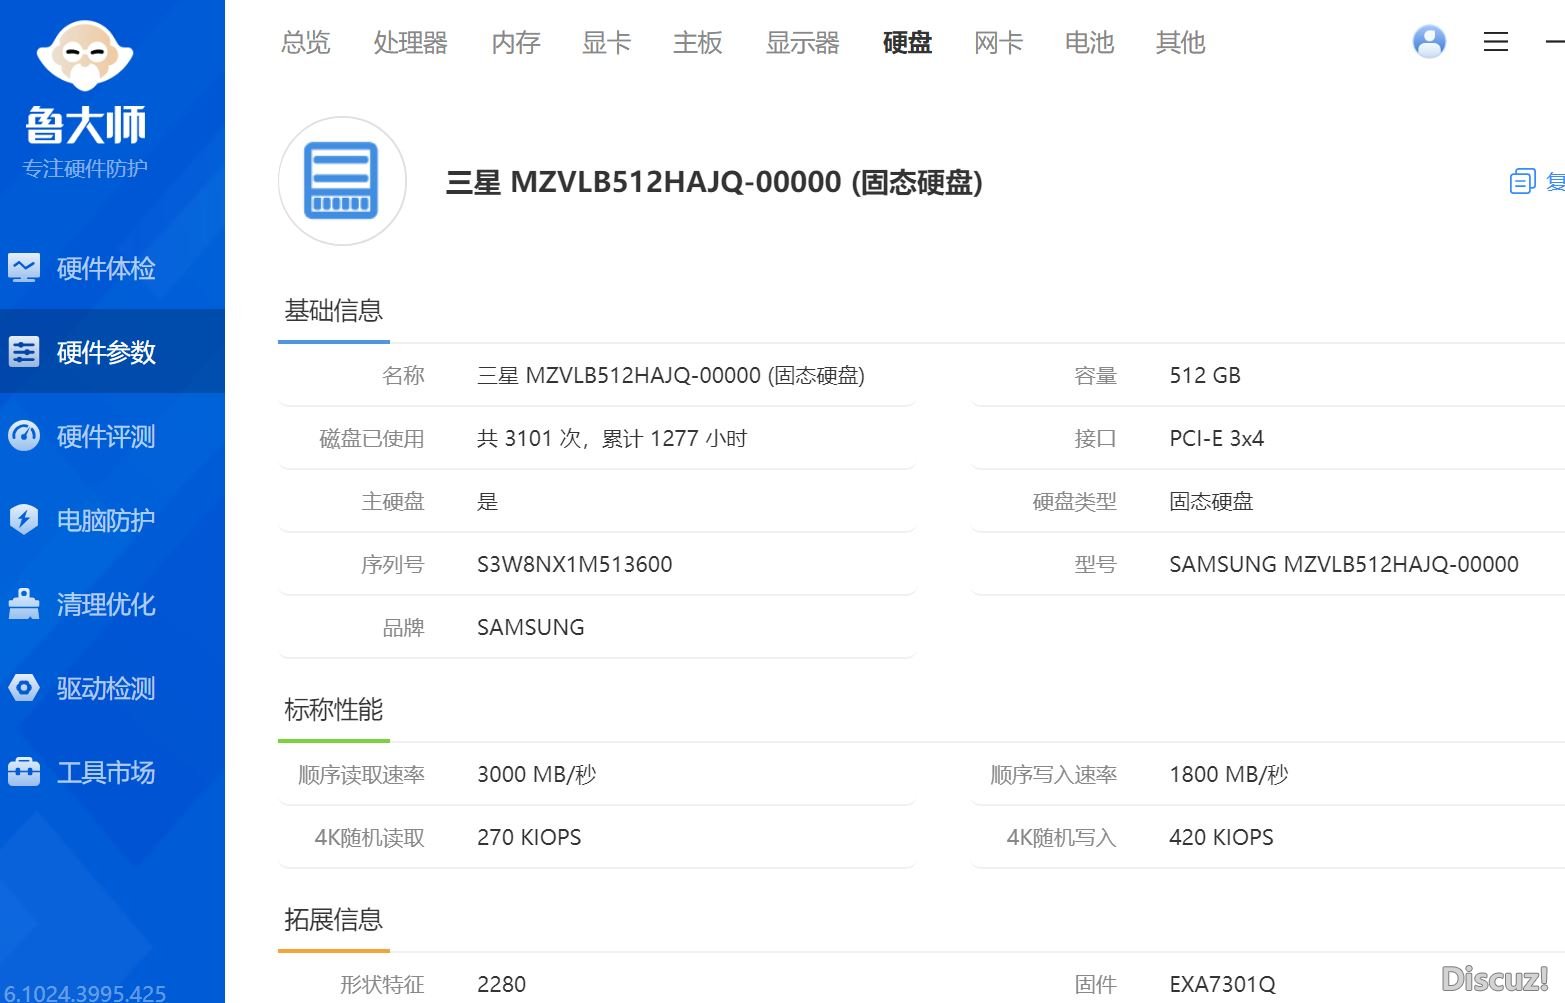This screenshot has width=1565, height=1003.
Task: Click the disk usage value 共 3101 次
Action: 612,438
